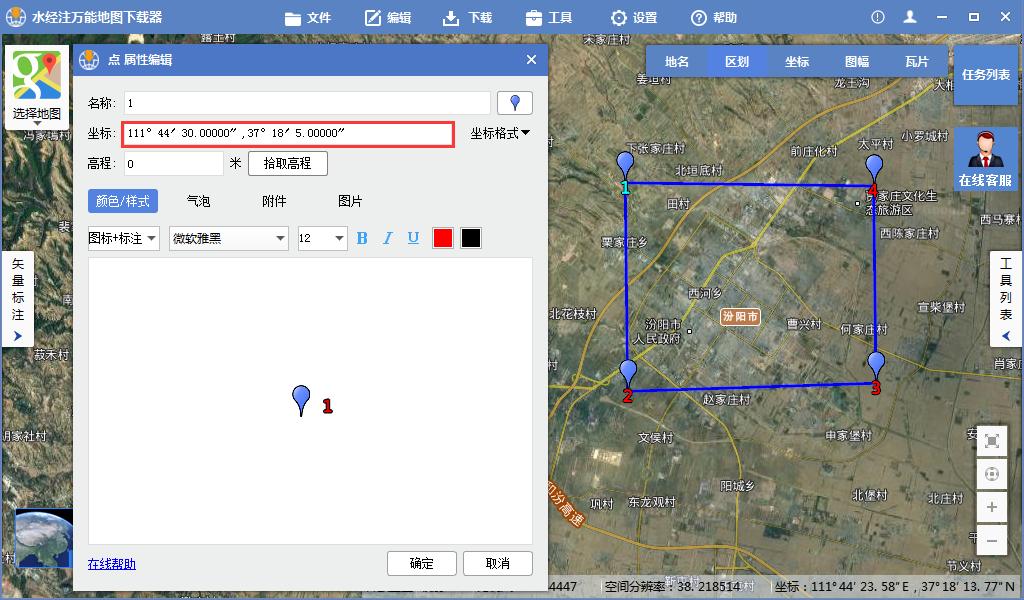Apply bold formatting to the label text

(363, 237)
